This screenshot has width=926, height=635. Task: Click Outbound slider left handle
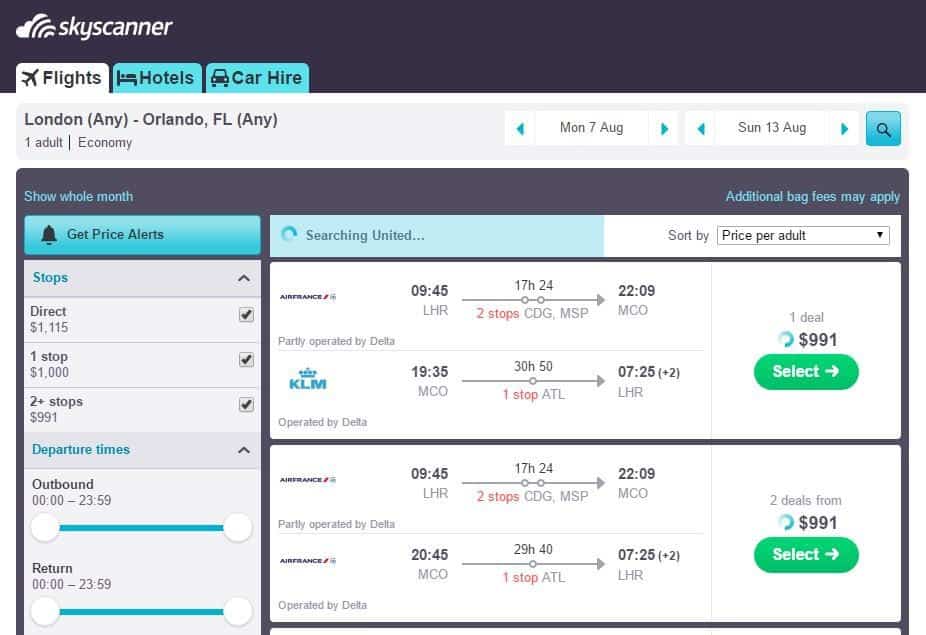tap(45, 527)
